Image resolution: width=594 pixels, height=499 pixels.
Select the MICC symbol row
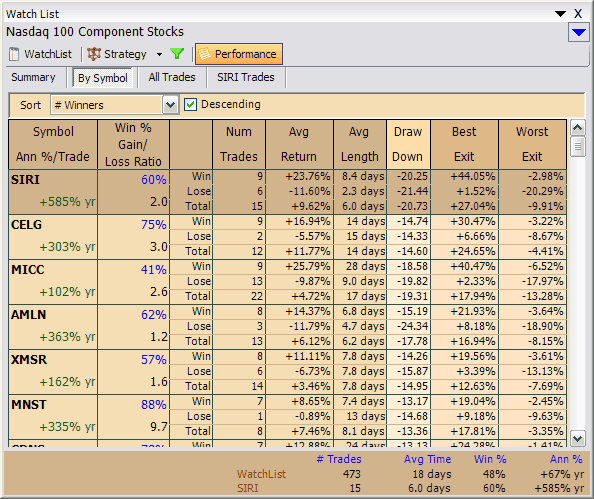pos(288,282)
